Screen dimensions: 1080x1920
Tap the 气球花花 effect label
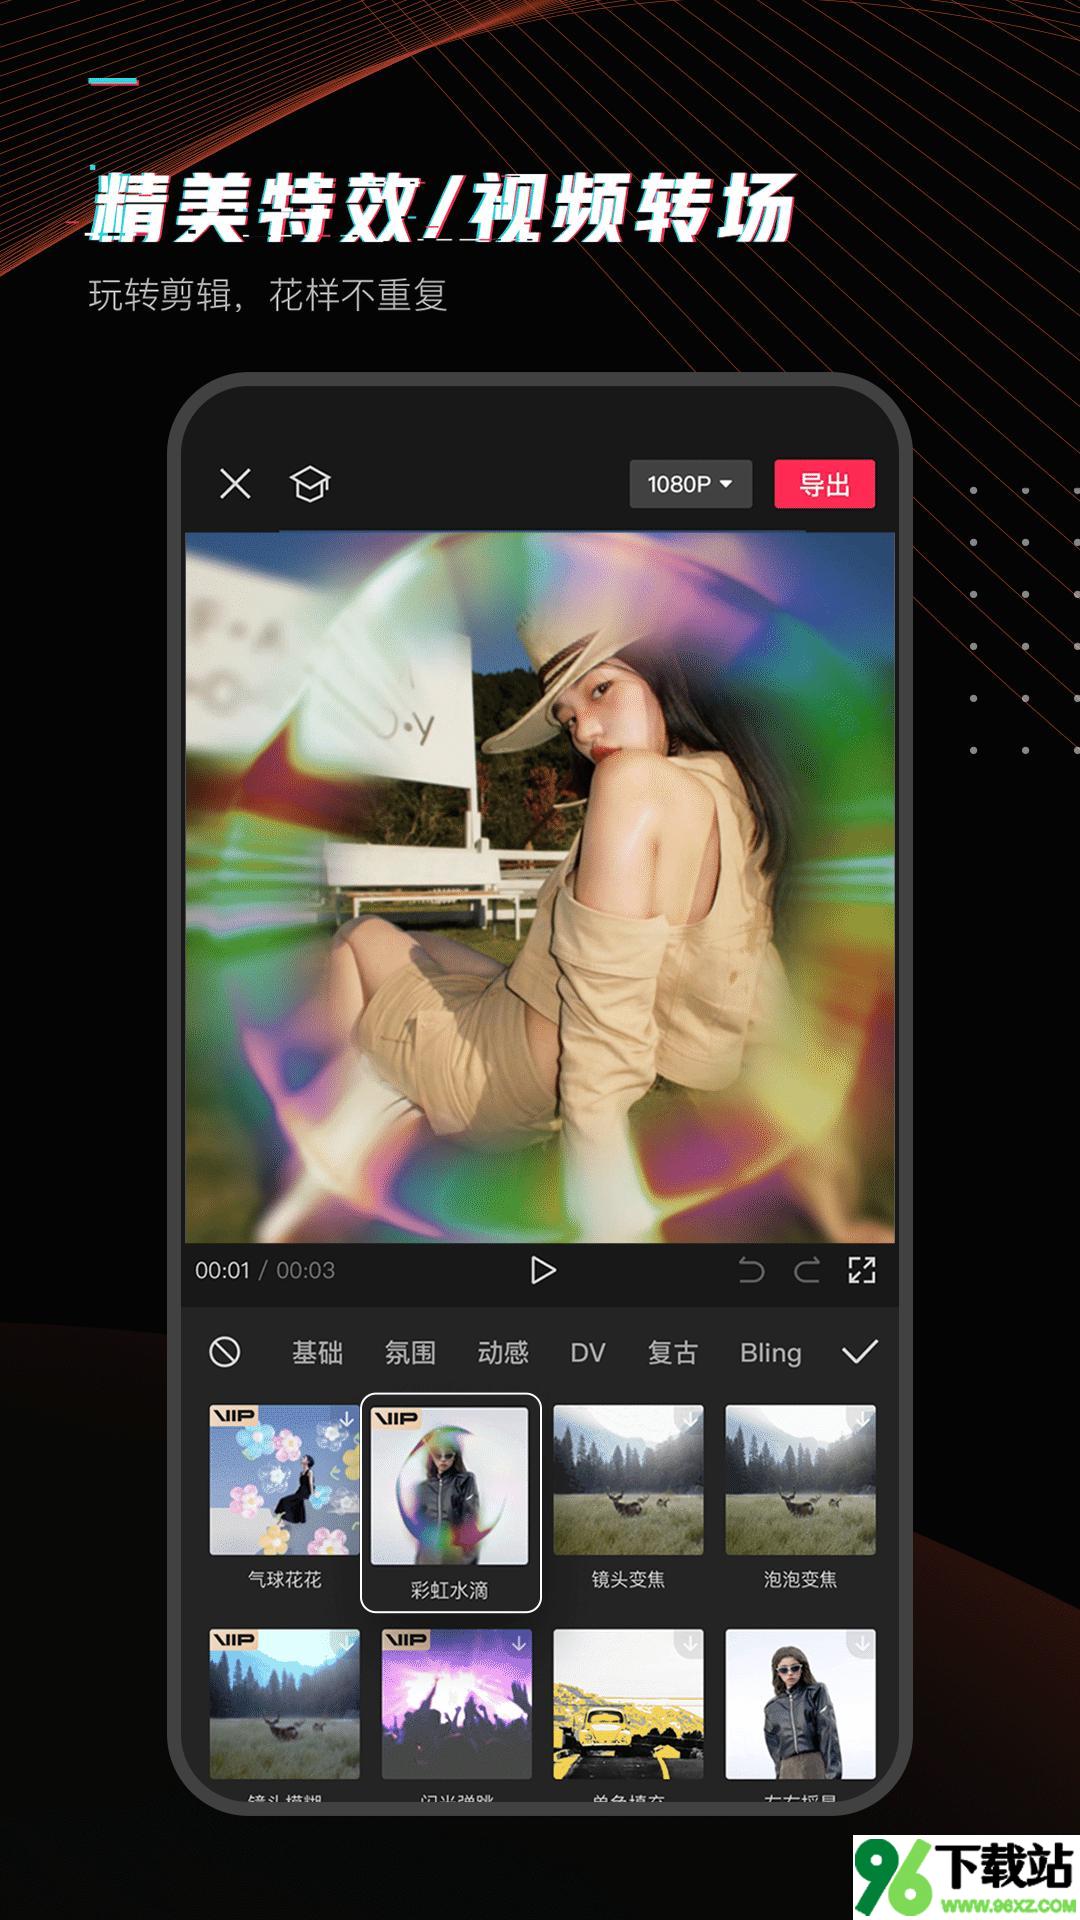[284, 1579]
